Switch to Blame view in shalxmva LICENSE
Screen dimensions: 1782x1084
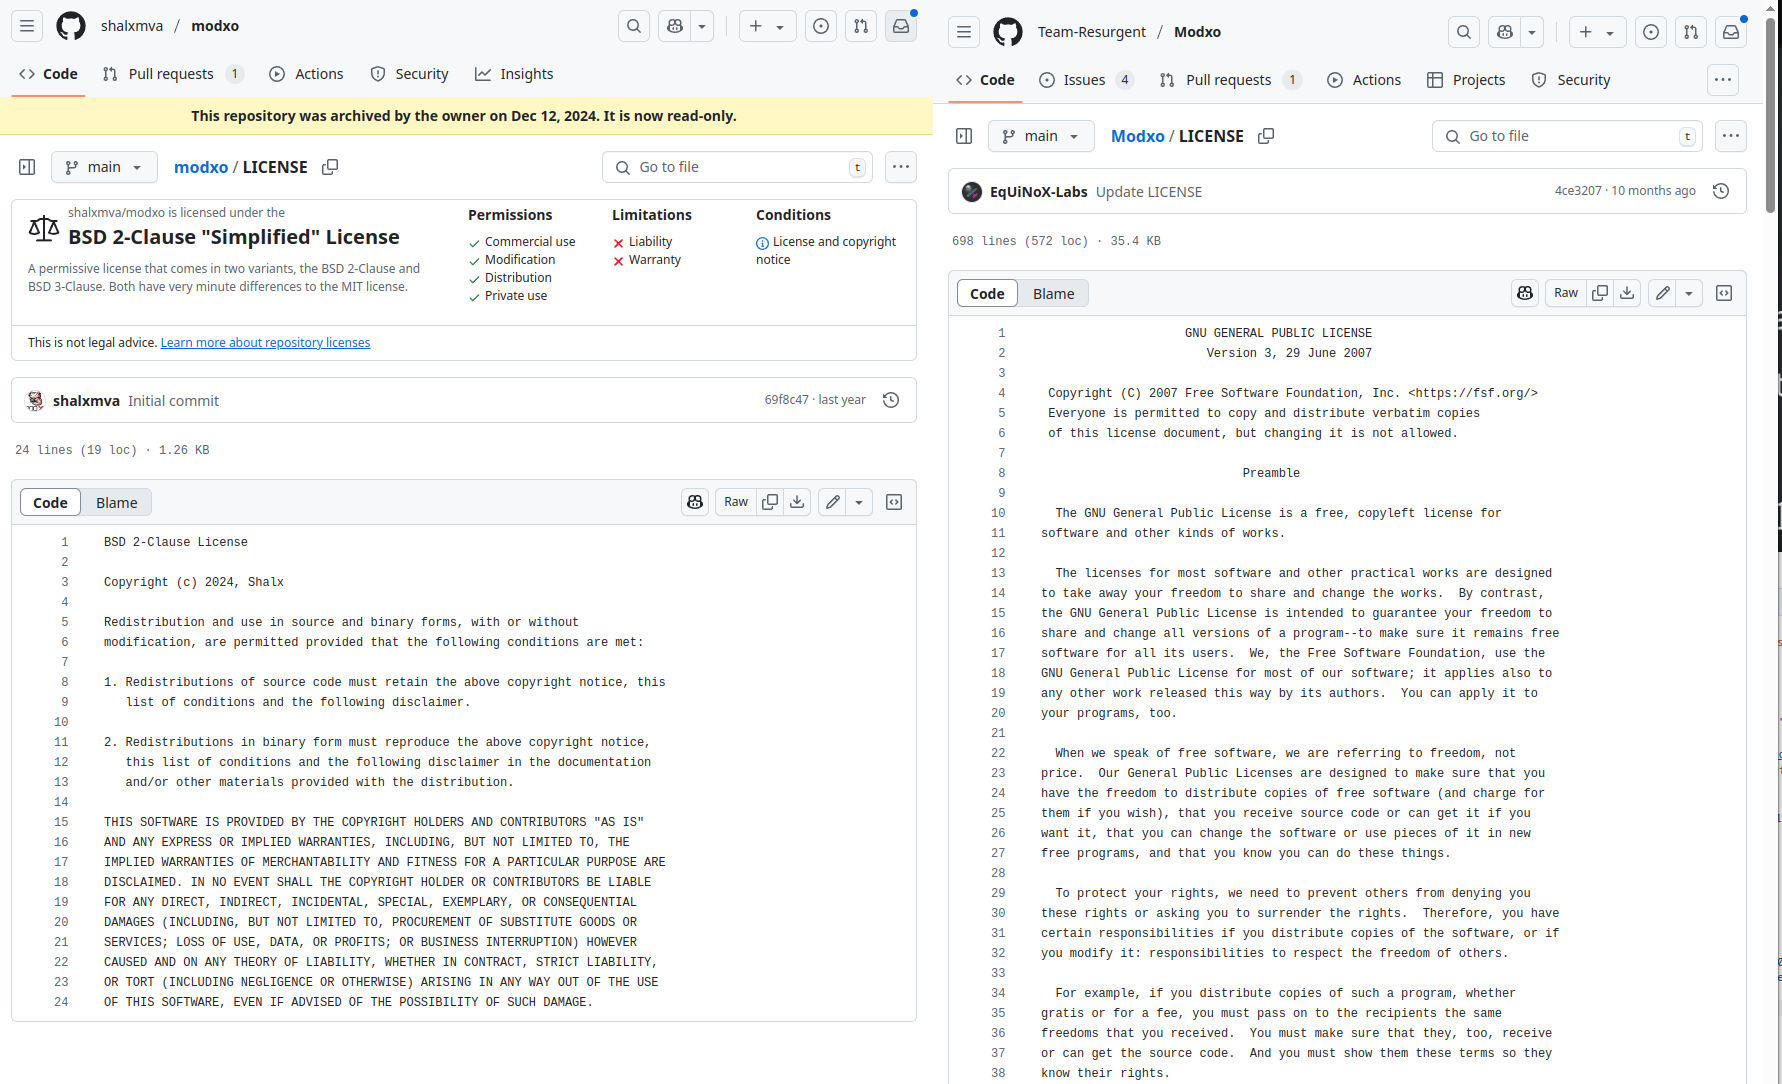click(117, 502)
